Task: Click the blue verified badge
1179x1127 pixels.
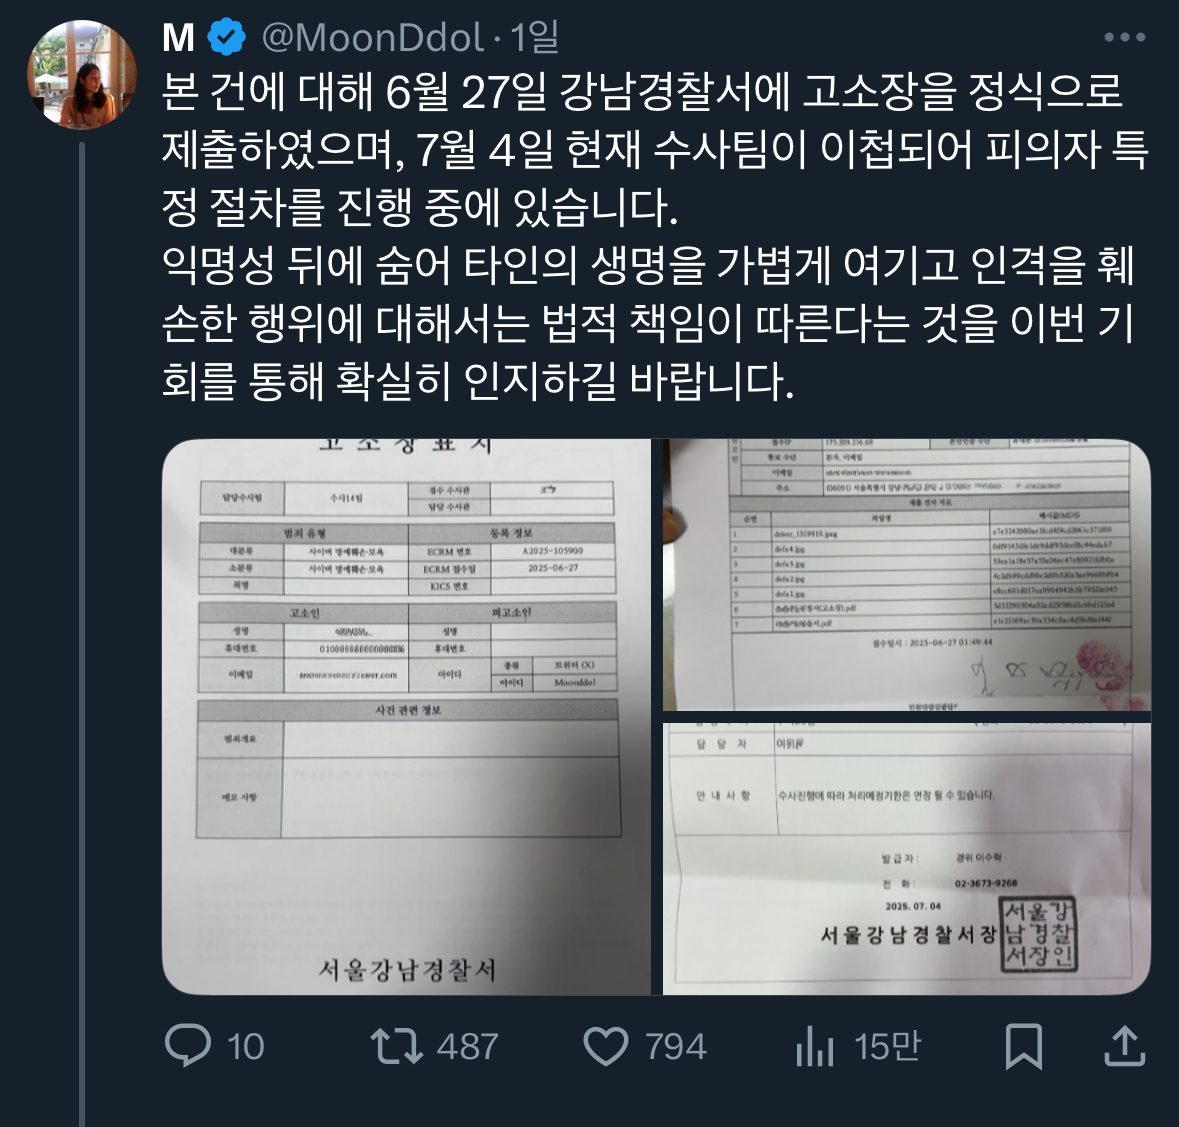Action: coord(226,37)
